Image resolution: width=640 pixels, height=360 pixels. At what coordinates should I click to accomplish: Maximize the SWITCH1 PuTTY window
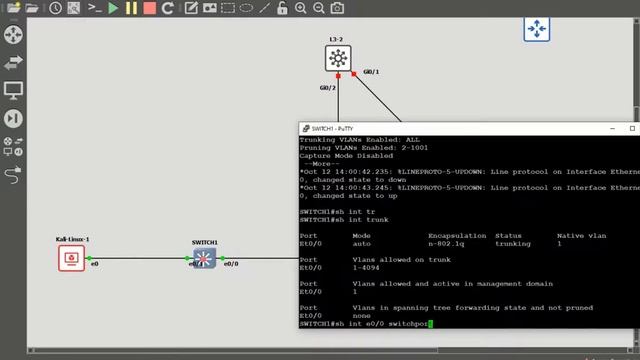(x=632, y=129)
